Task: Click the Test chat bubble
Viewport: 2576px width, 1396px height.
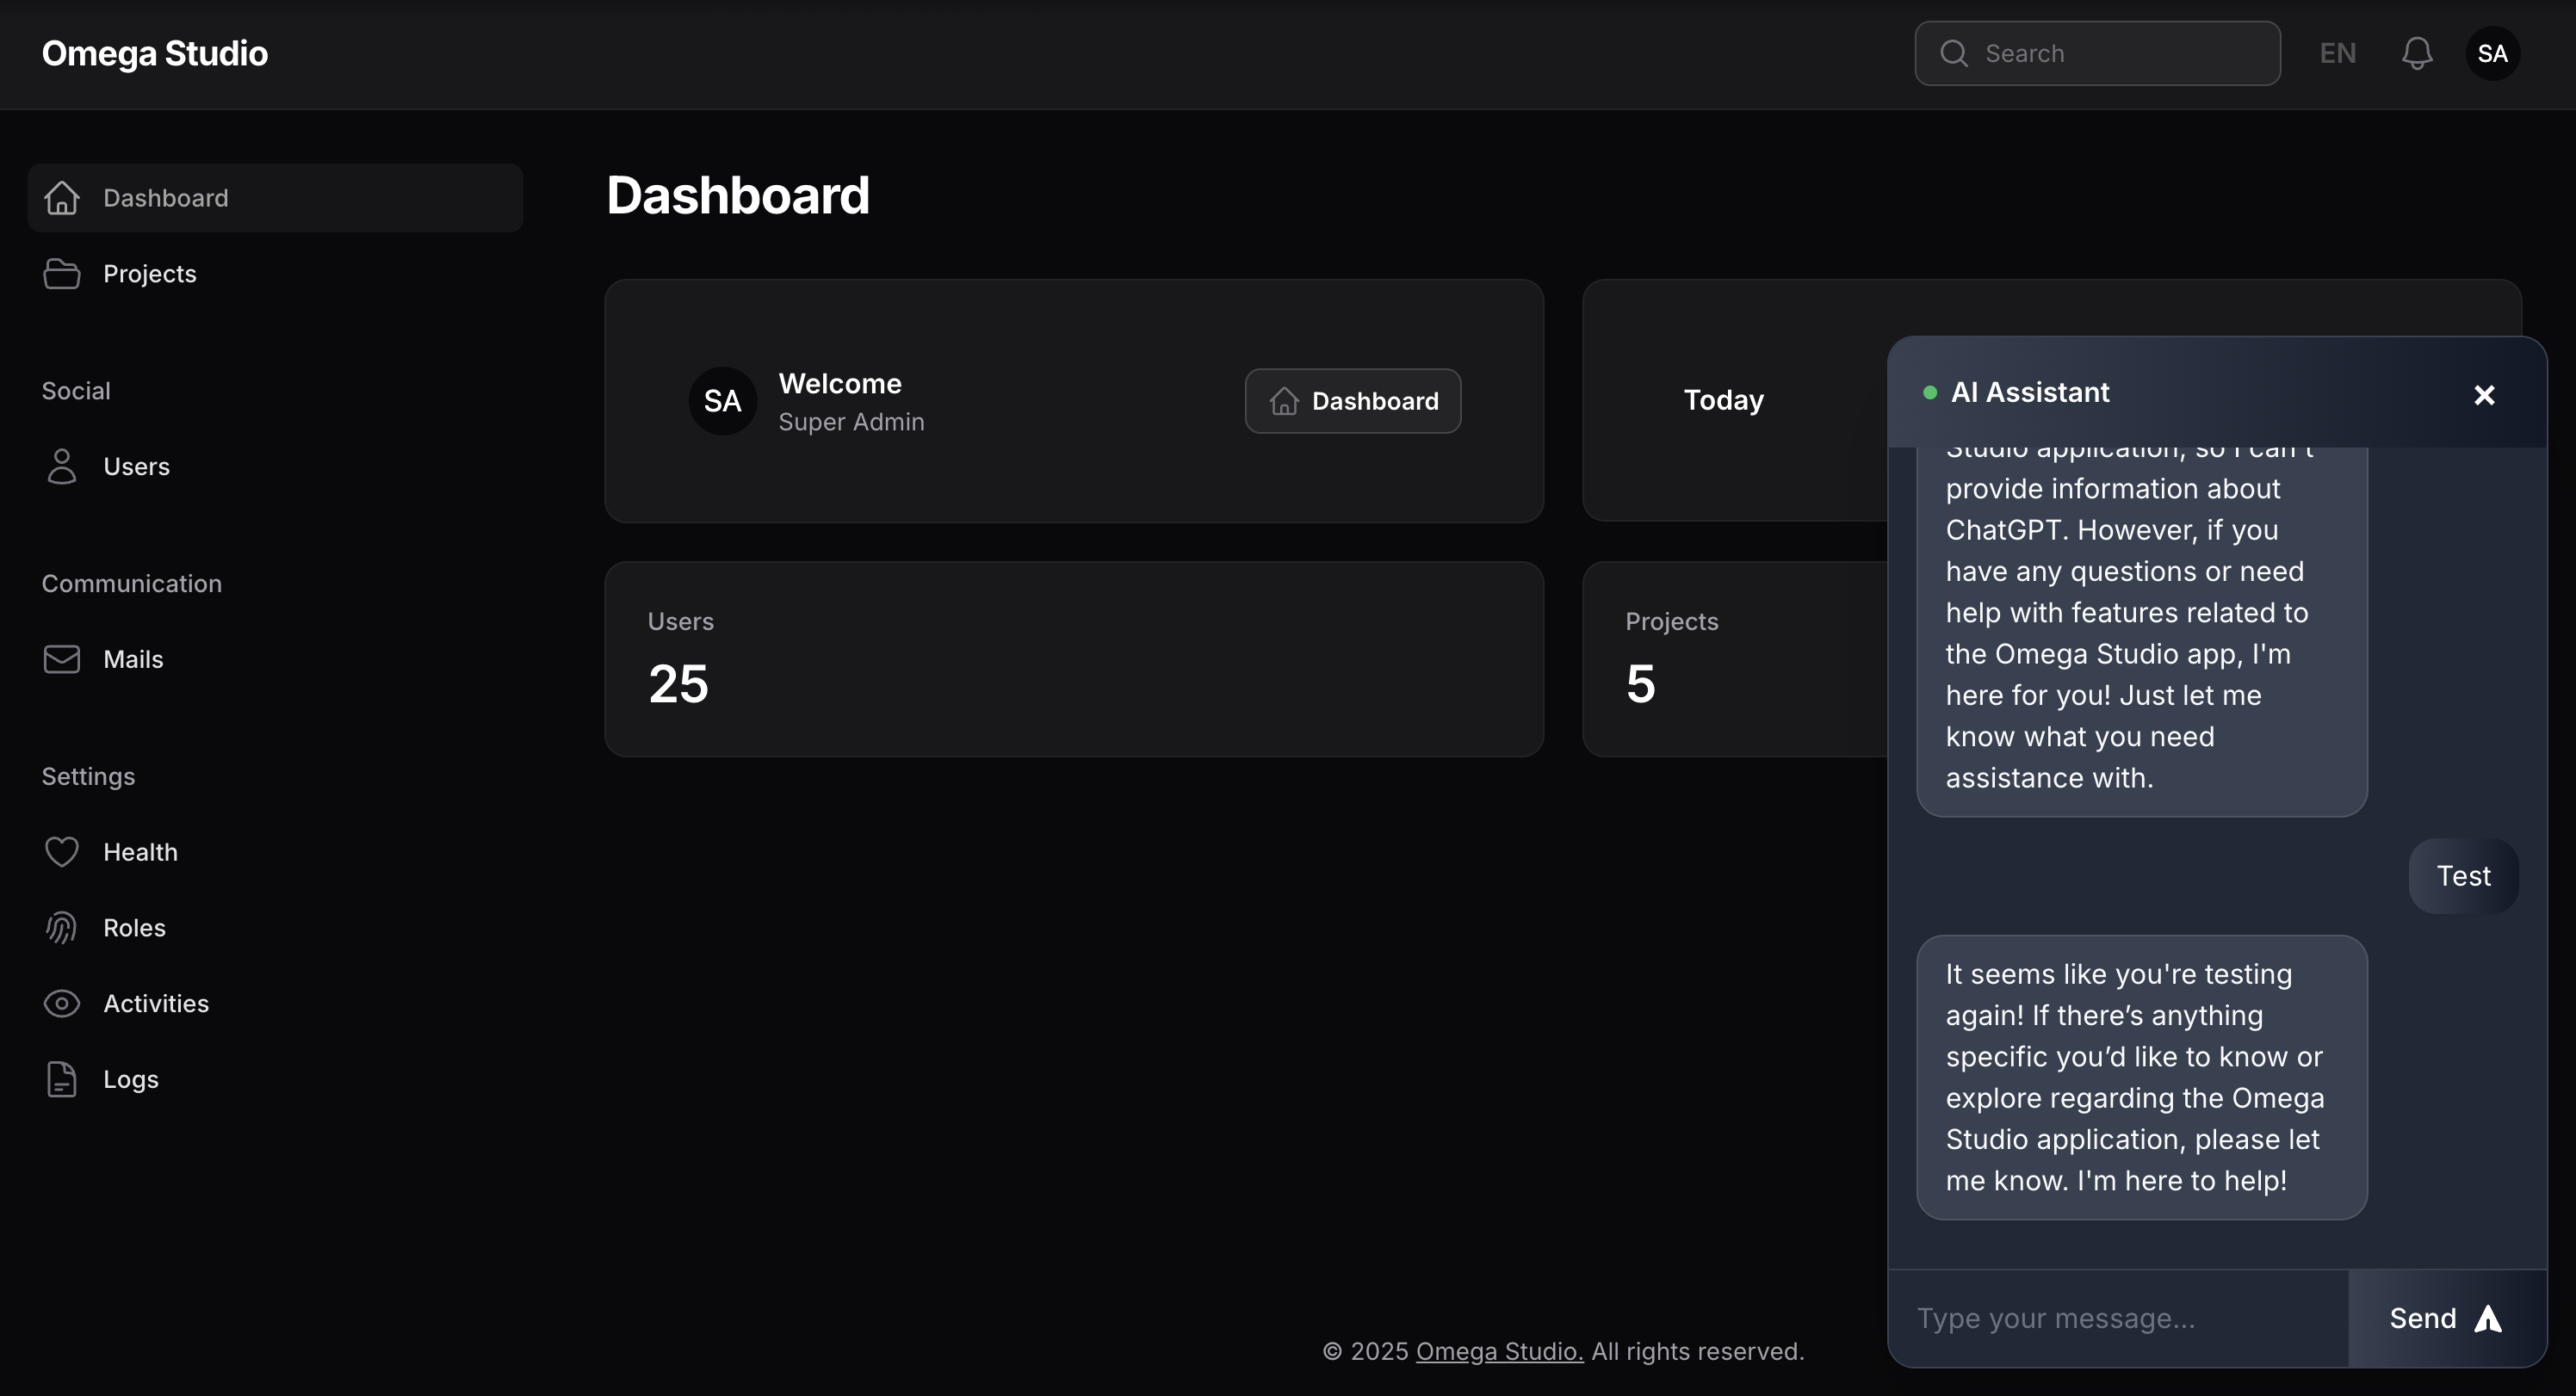Action: pos(2463,875)
